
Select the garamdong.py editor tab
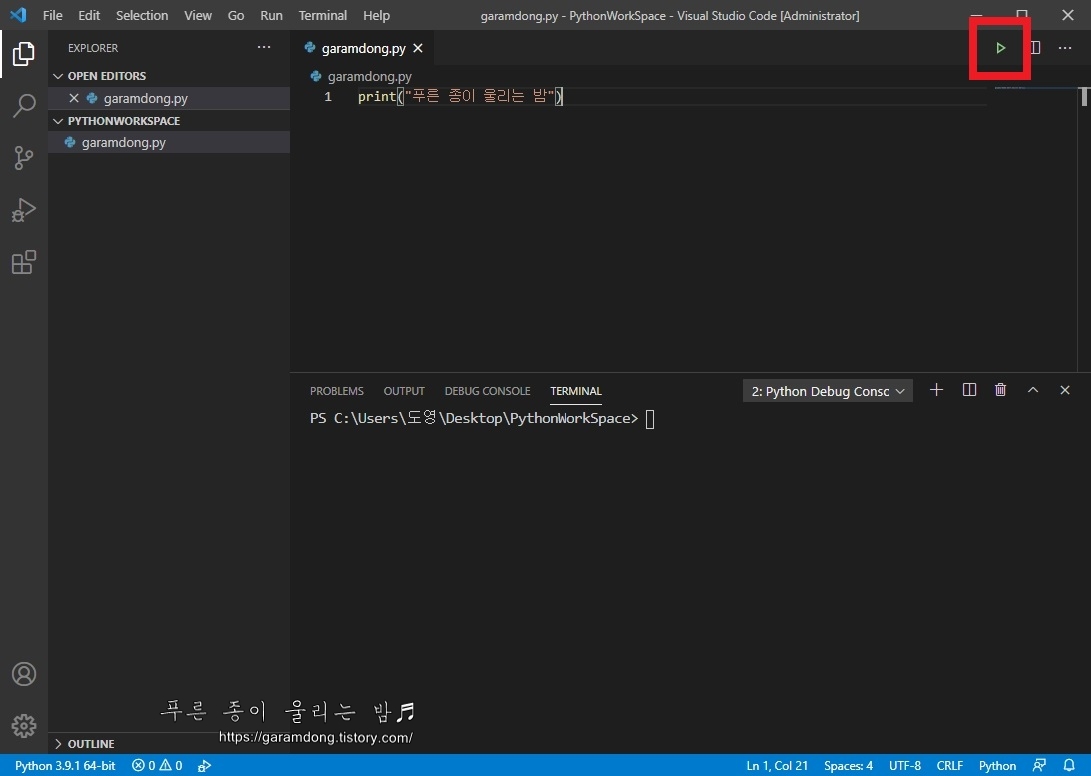(363, 48)
